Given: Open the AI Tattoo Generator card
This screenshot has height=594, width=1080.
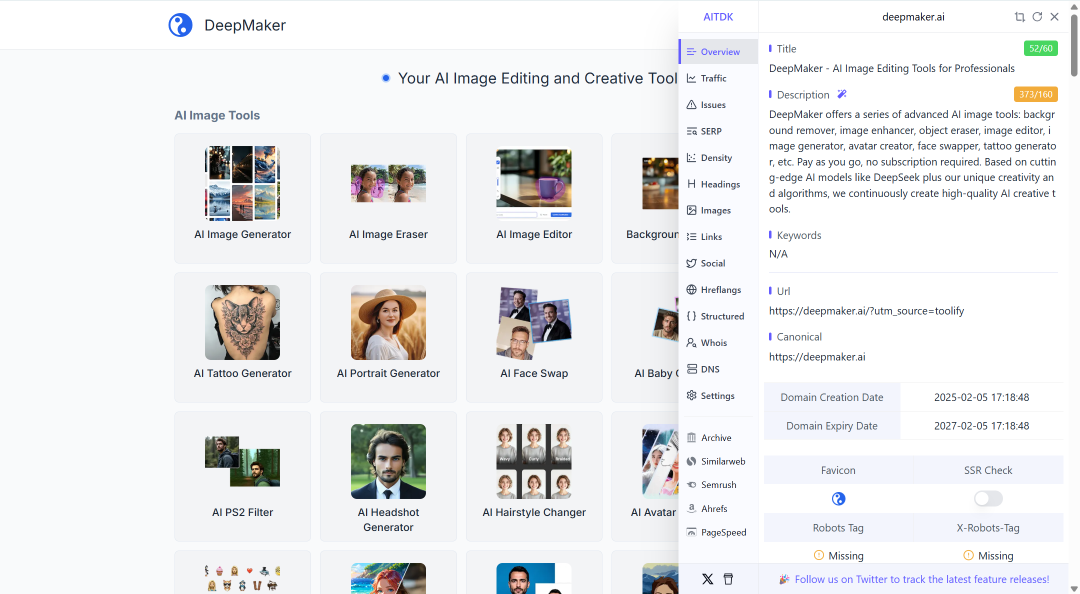Looking at the screenshot, I should click(242, 338).
